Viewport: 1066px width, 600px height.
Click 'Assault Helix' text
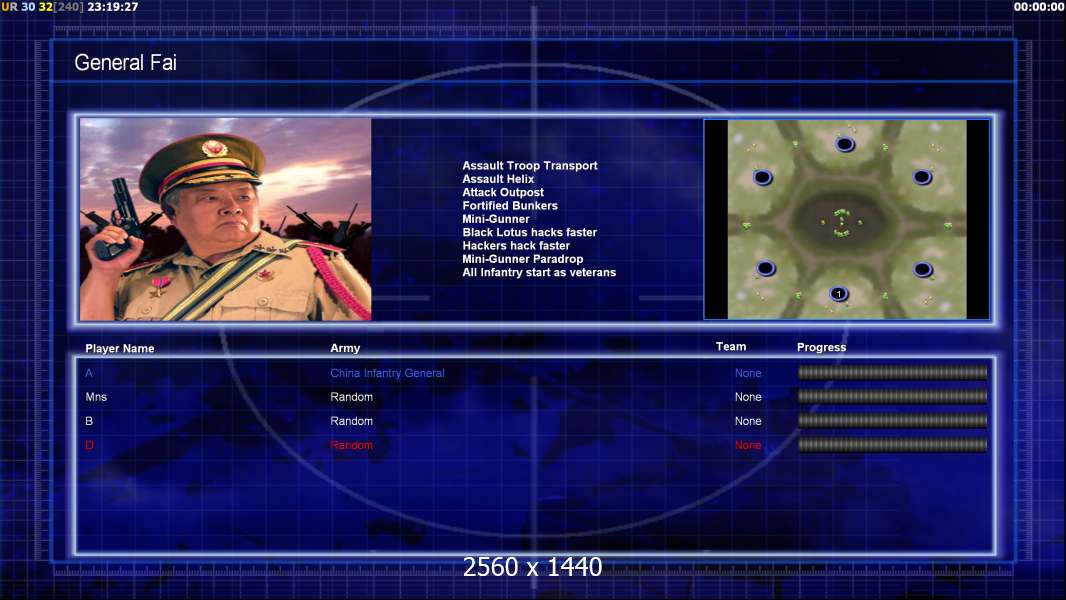(498, 179)
